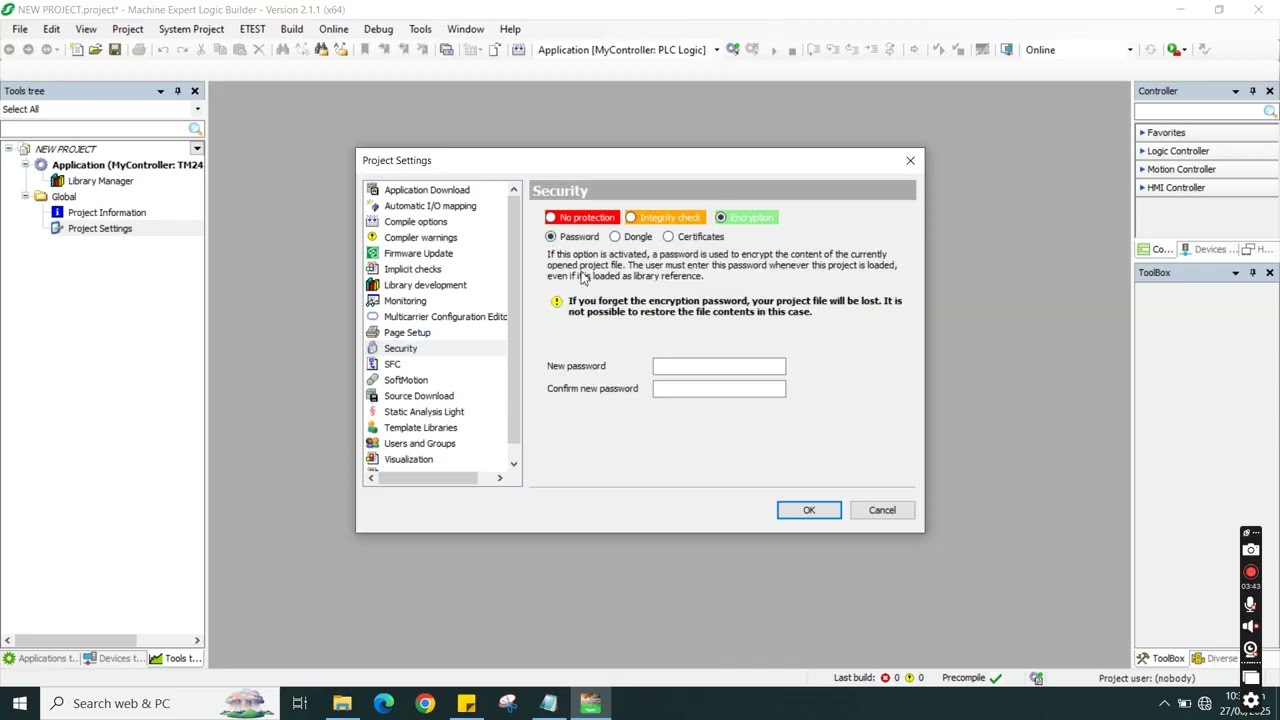This screenshot has height=720, width=1280.
Task: Click the Save Project floppy icon
Action: (115, 50)
